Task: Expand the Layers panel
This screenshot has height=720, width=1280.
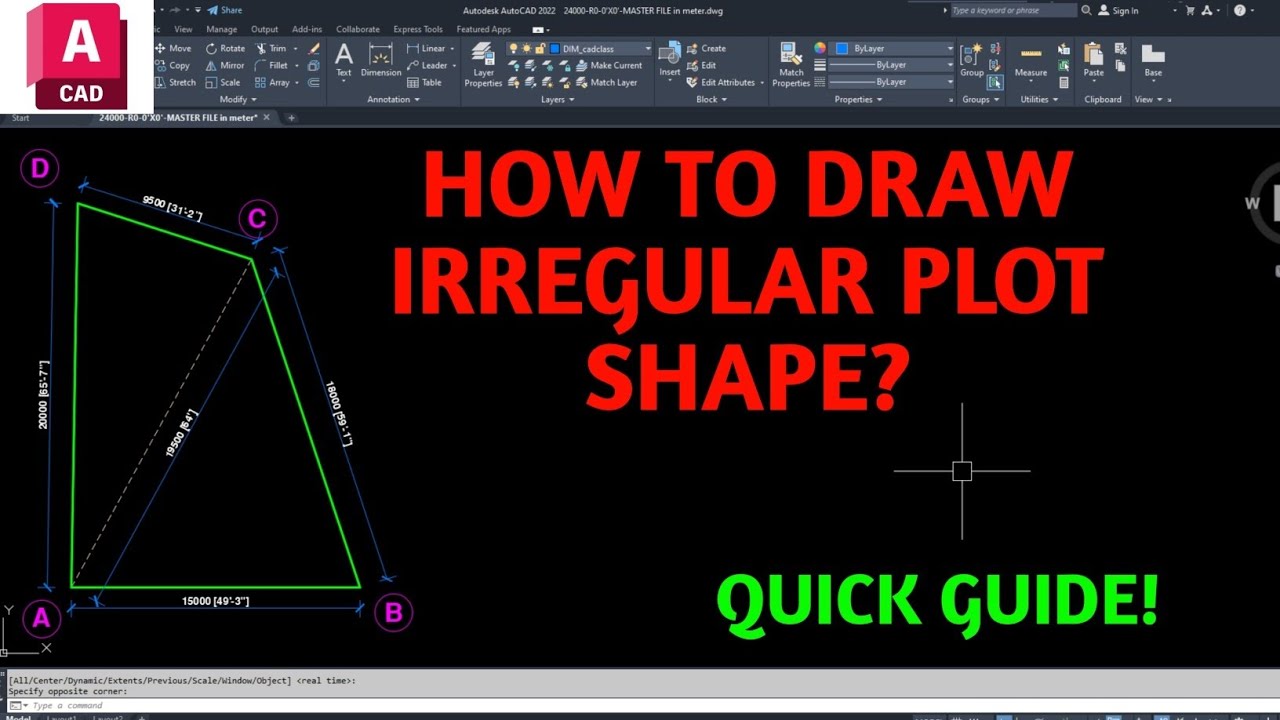Action: pos(557,99)
